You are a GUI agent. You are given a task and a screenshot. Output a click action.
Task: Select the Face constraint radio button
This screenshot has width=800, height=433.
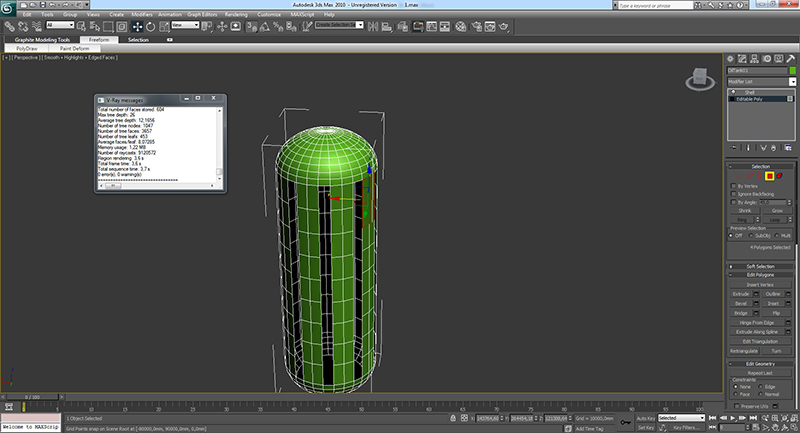[735, 394]
